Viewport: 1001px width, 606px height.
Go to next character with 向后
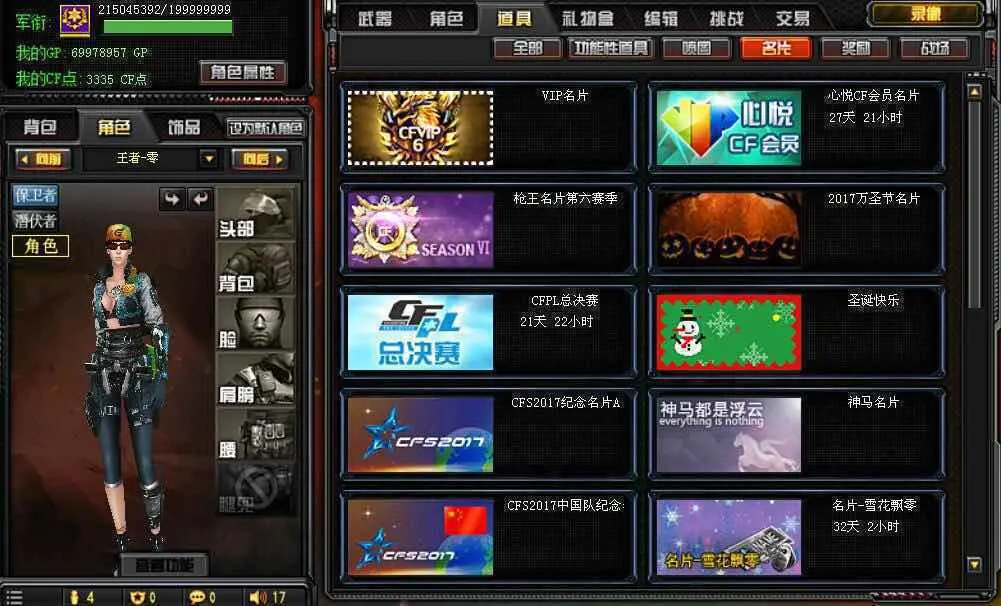pos(260,159)
